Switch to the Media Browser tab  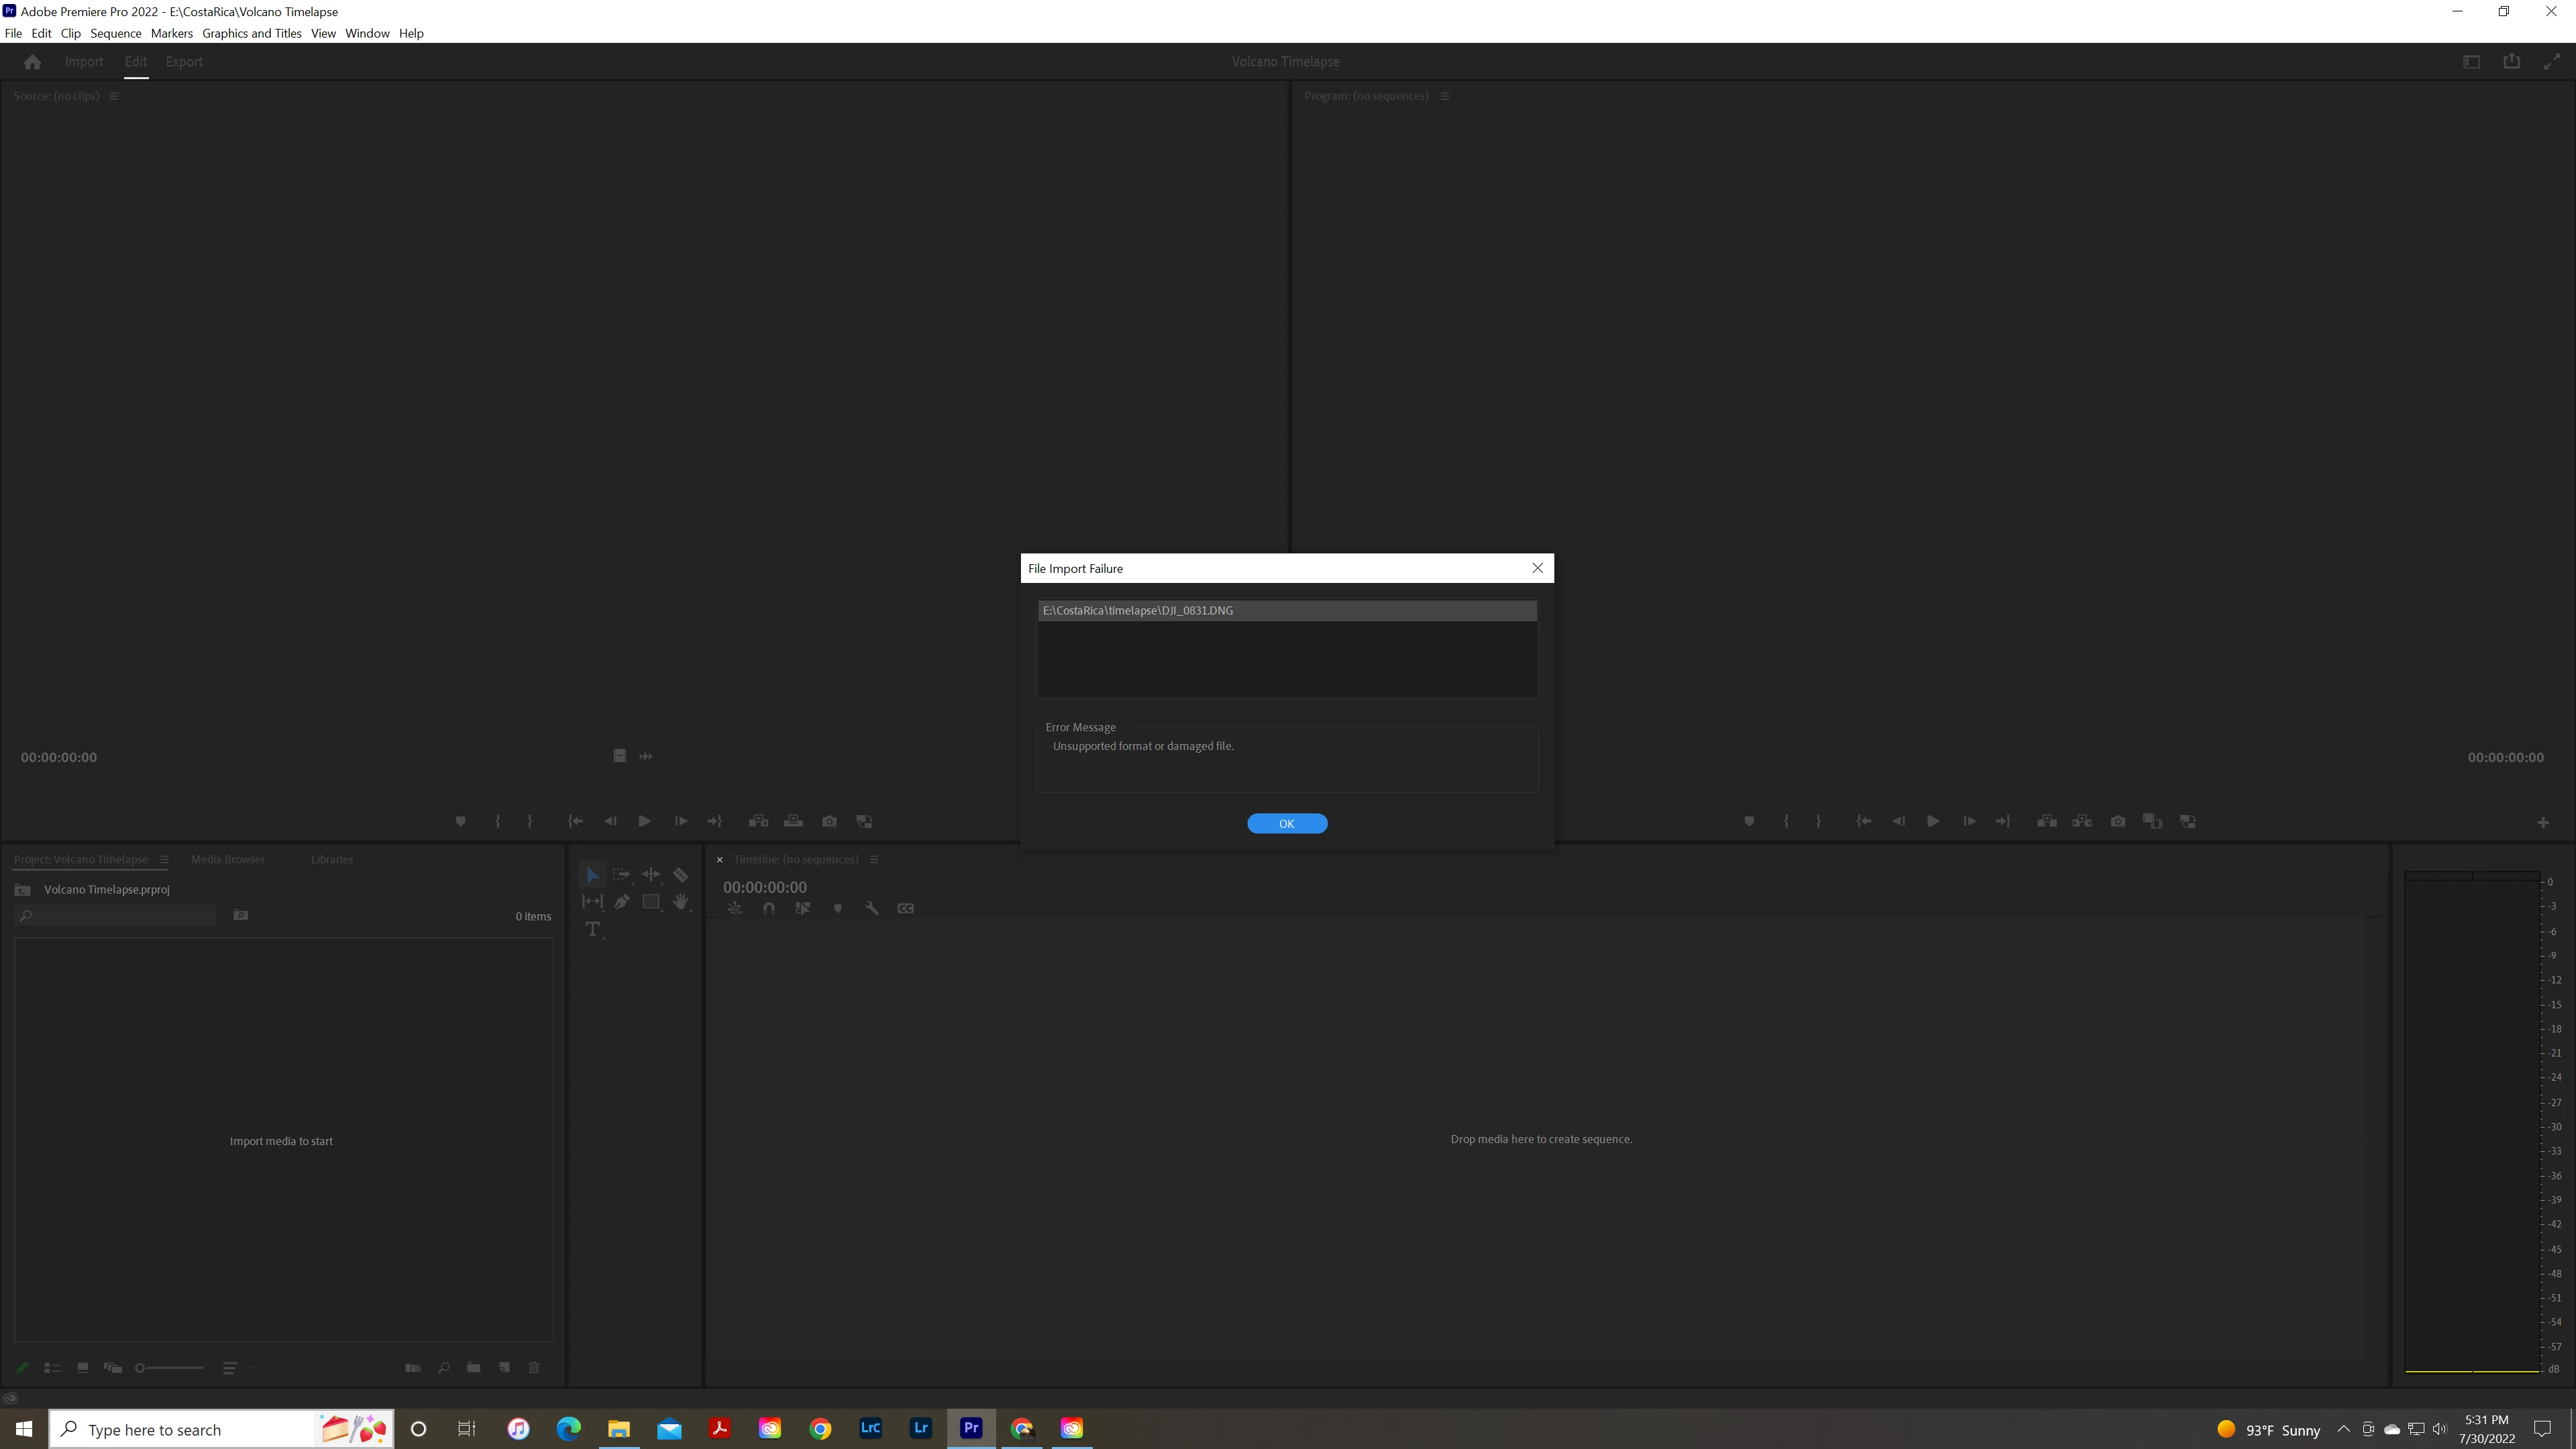[227, 860]
